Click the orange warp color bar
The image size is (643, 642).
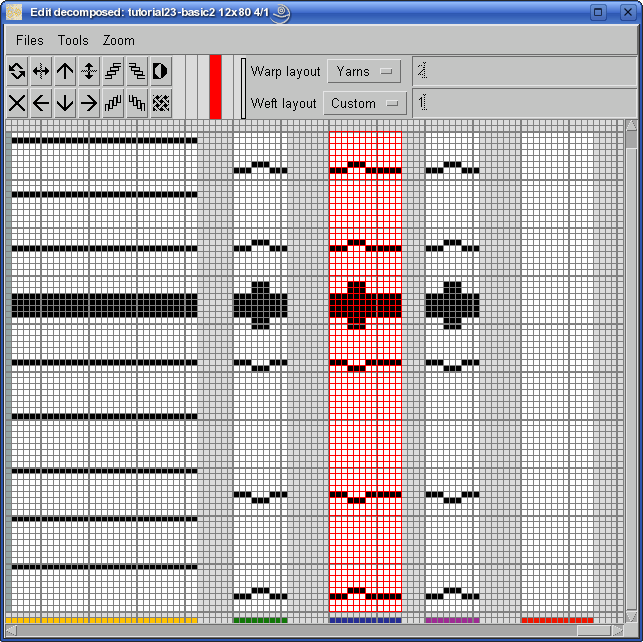click(x=100, y=620)
